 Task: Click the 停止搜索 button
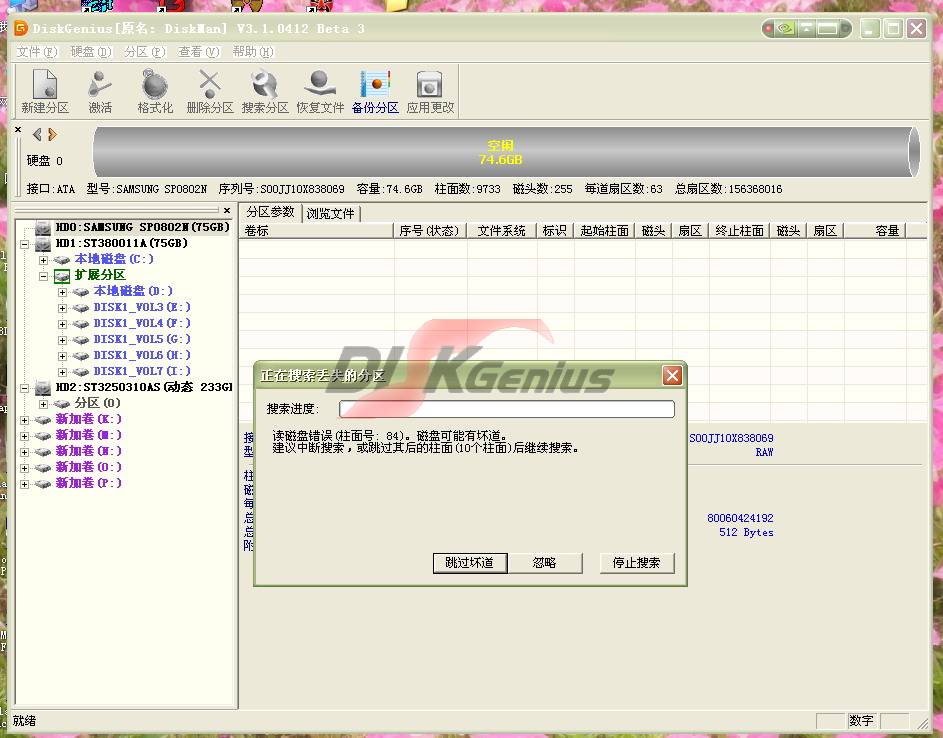tap(636, 563)
